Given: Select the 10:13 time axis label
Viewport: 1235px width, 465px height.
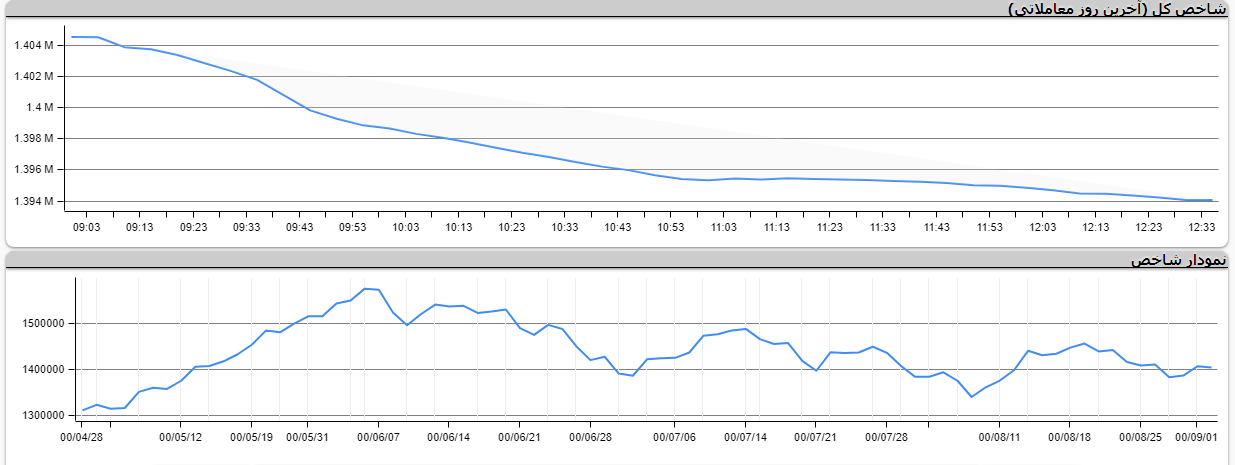Looking at the screenshot, I should click(x=459, y=227).
